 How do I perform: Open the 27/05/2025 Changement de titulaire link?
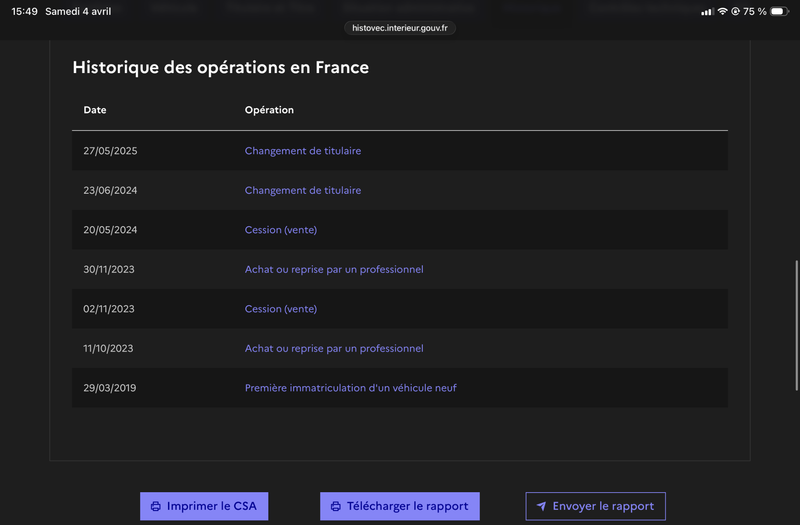pyautogui.click(x=303, y=151)
